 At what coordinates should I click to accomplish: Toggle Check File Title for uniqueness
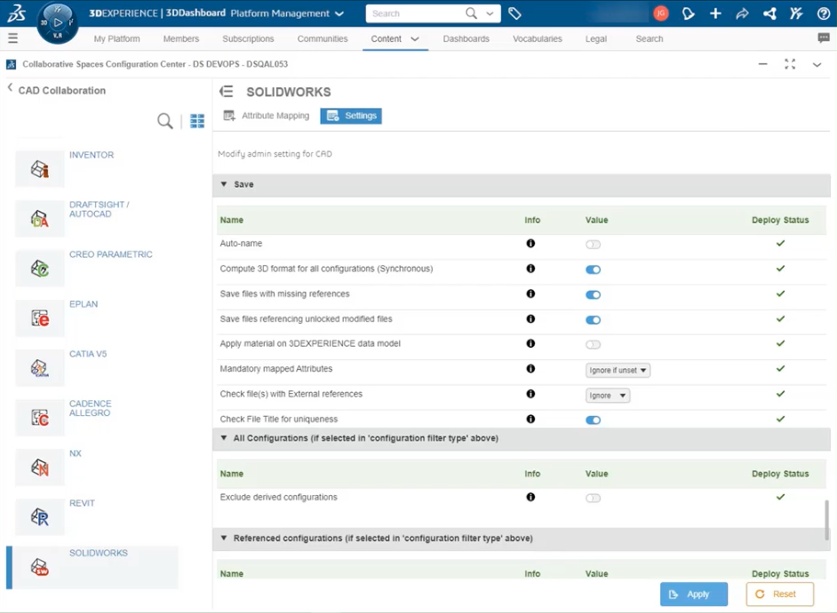(x=593, y=420)
